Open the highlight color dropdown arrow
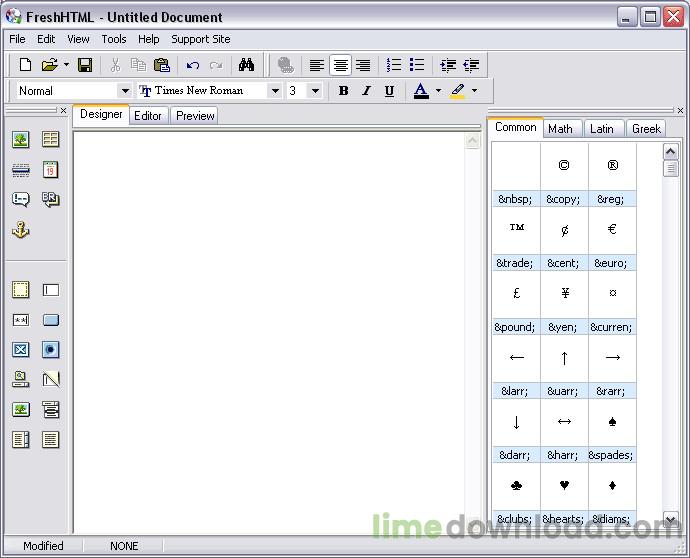Viewport: 690px width, 558px height. pos(474,91)
